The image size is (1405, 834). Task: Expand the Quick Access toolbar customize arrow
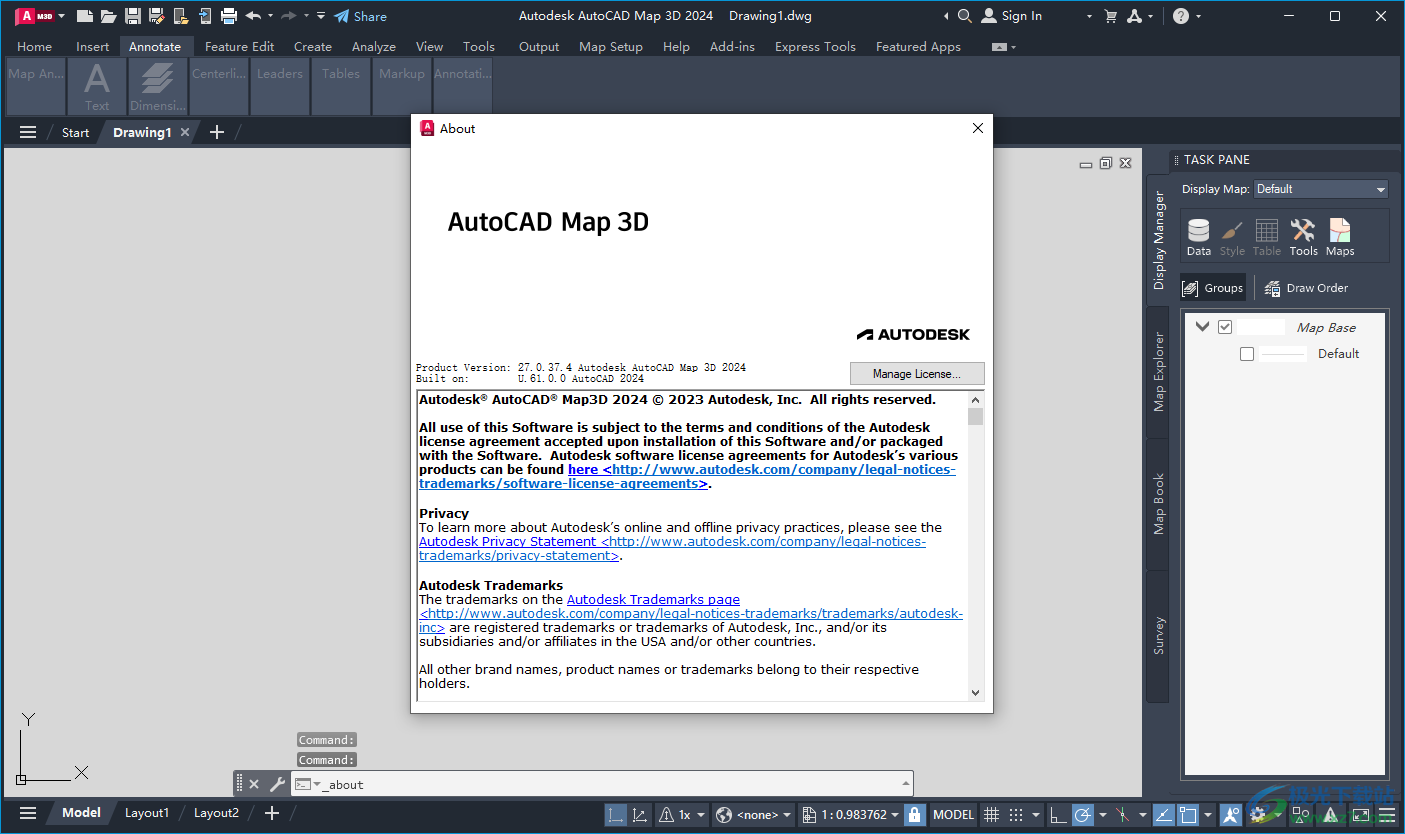(x=320, y=16)
